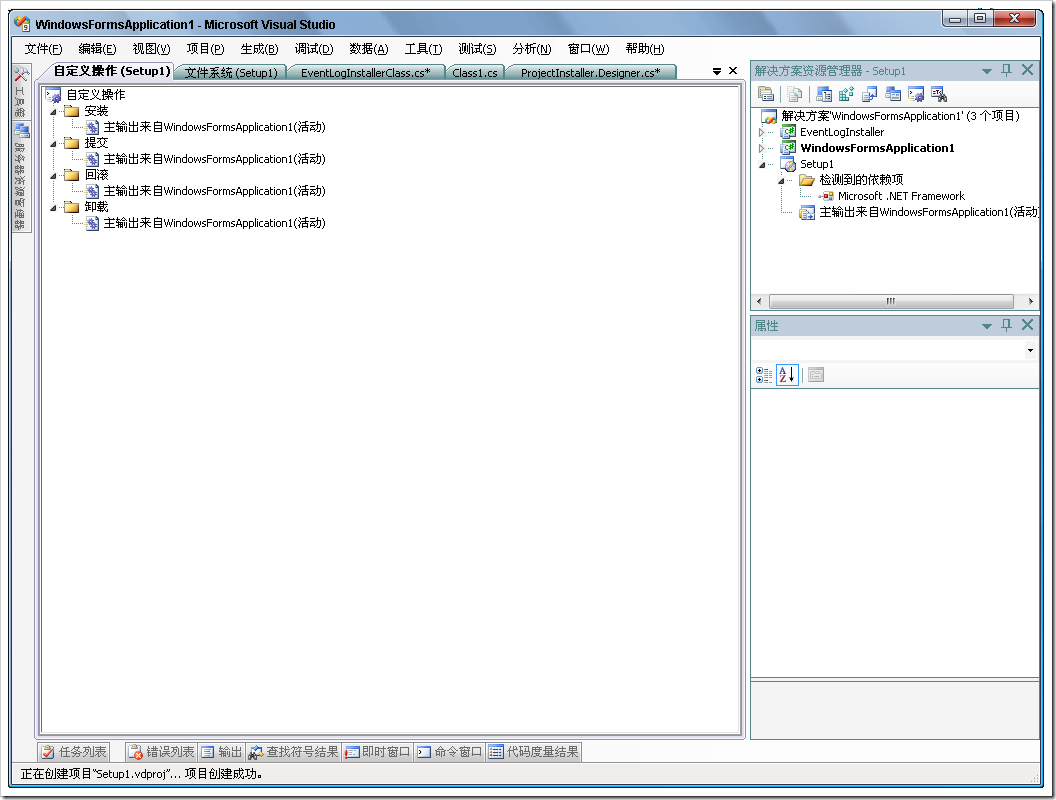Open the Launch Conditions Editor icon
This screenshot has width=1056, height=800.
939,94
